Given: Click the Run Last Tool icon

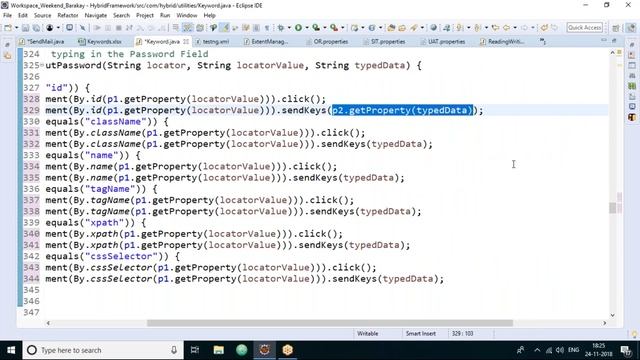Looking at the screenshot, I should [x=334, y=28].
